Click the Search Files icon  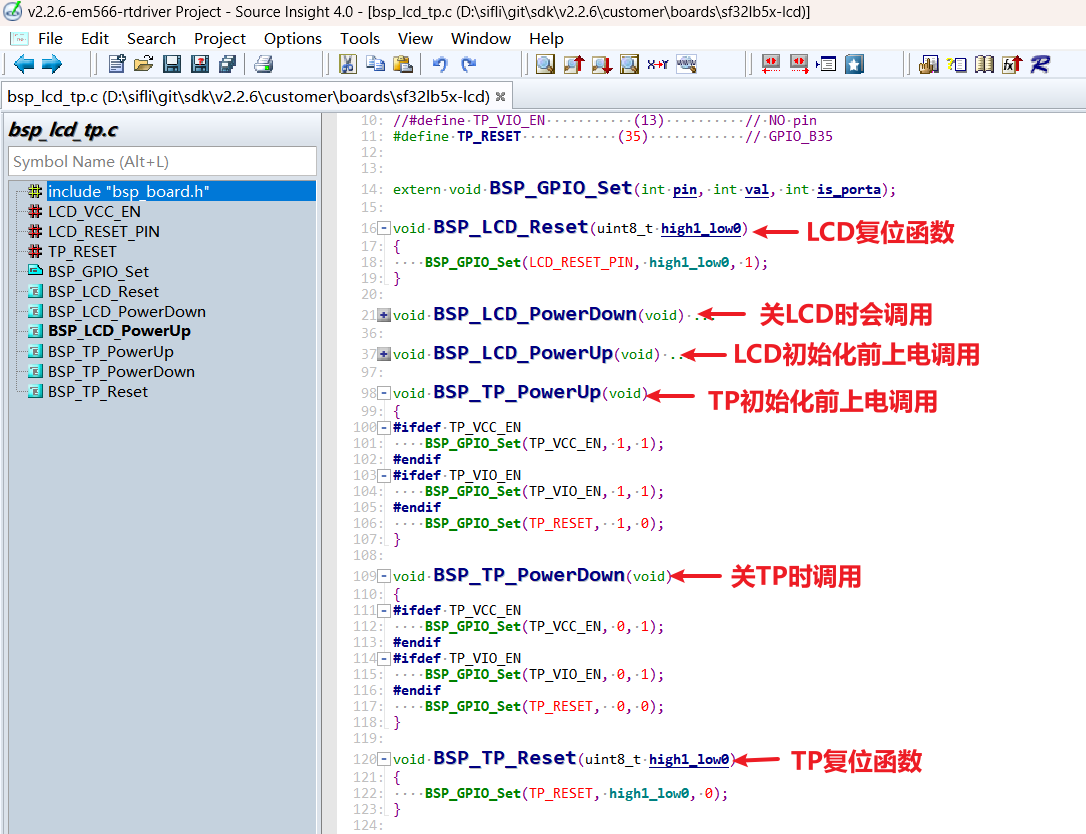629,64
